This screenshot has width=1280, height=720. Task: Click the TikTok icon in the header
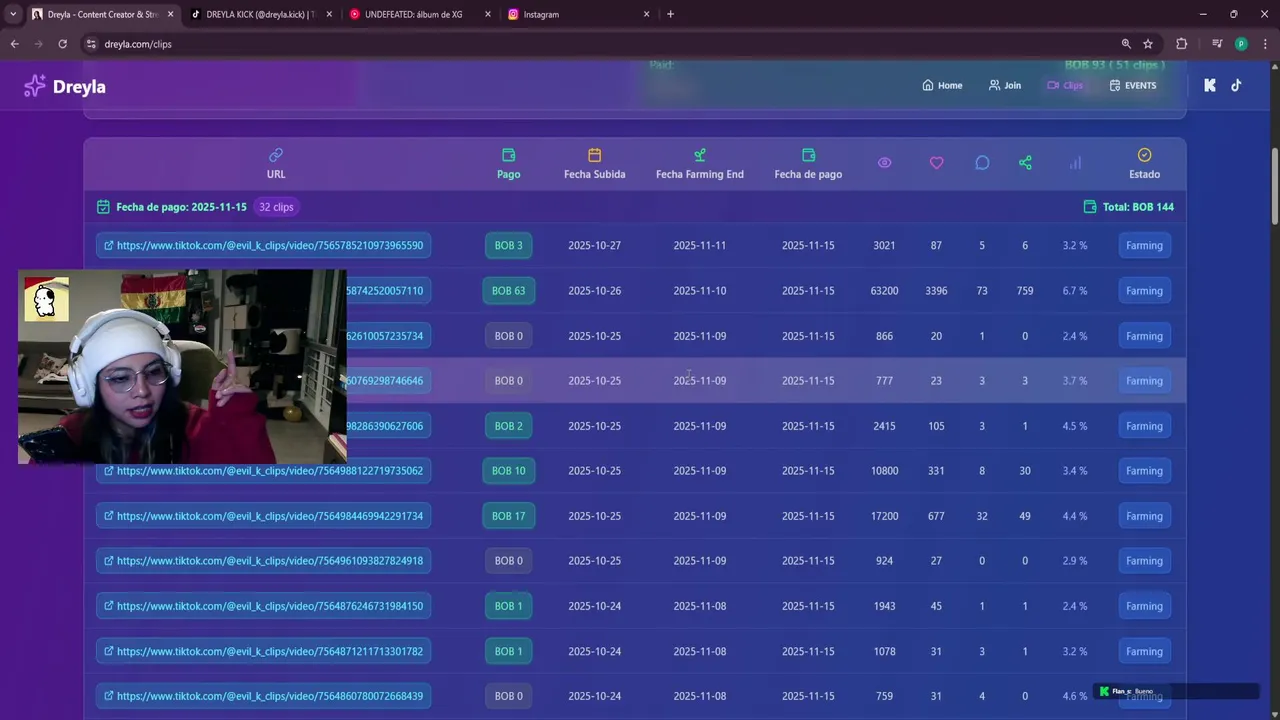tap(1236, 85)
